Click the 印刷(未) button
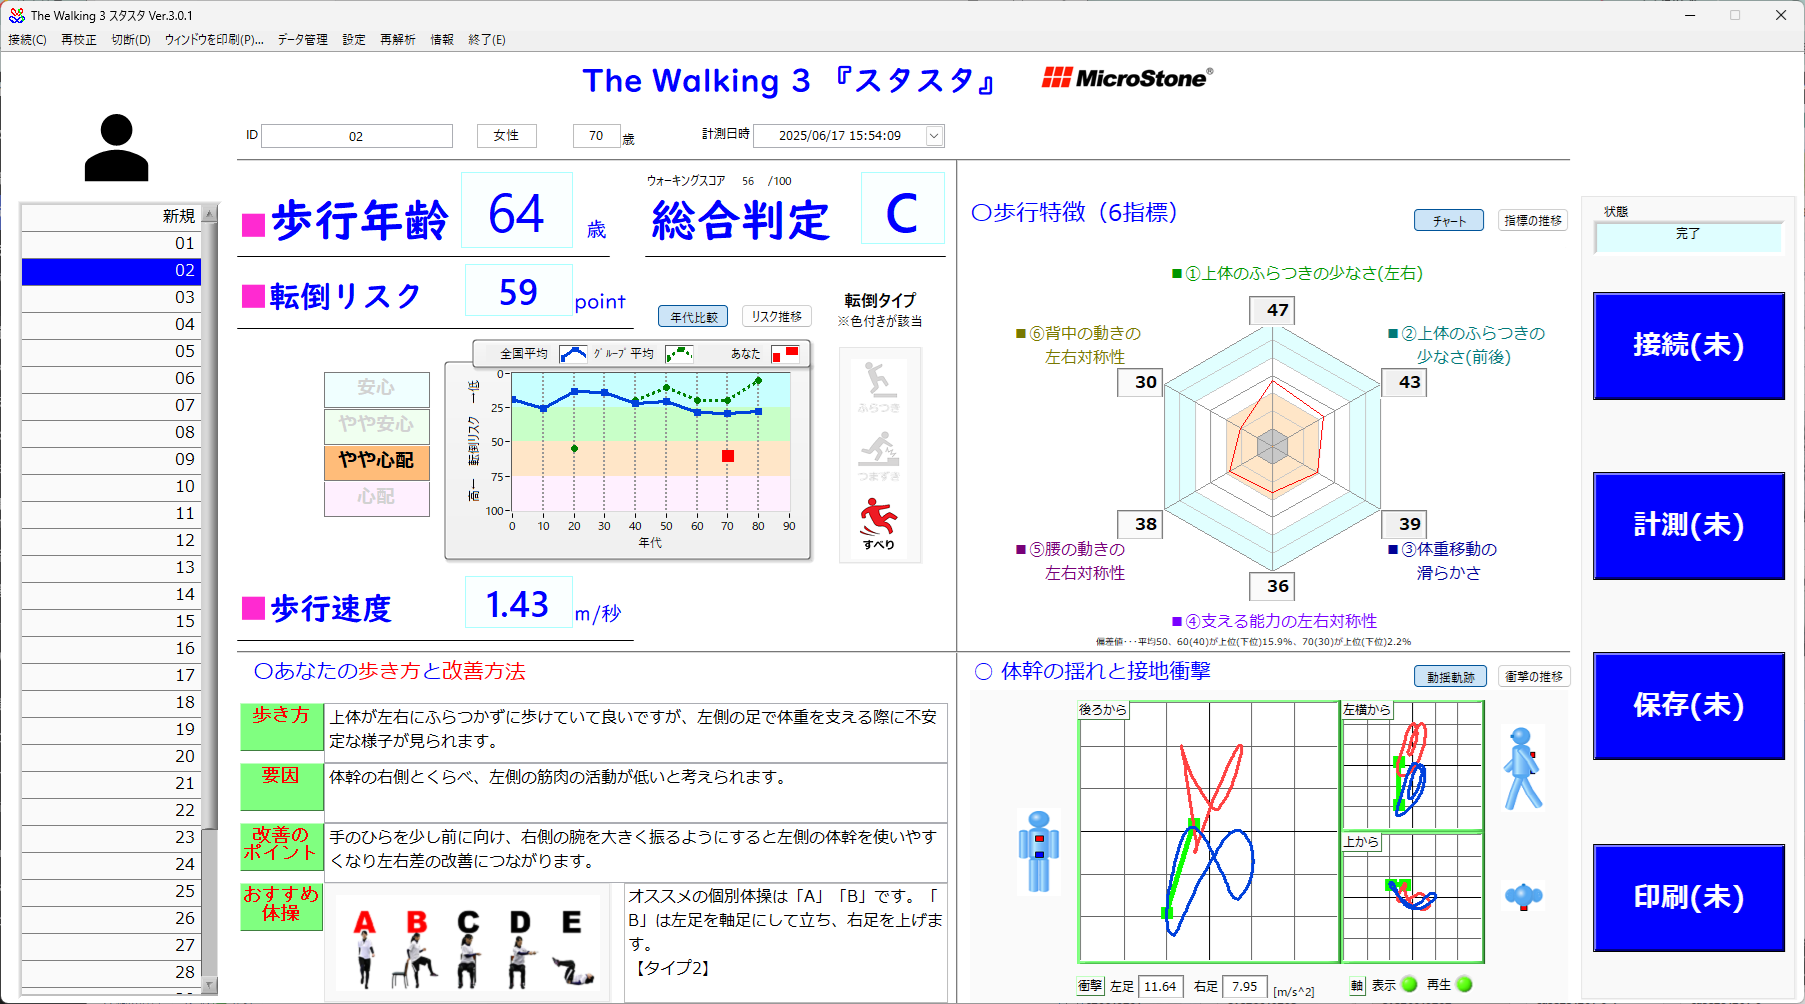This screenshot has height=1004, width=1805. pyautogui.click(x=1688, y=898)
